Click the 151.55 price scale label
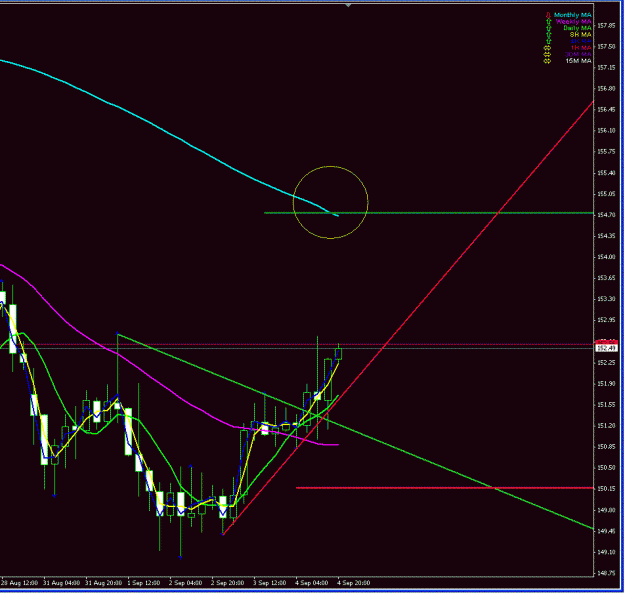 tap(606, 404)
